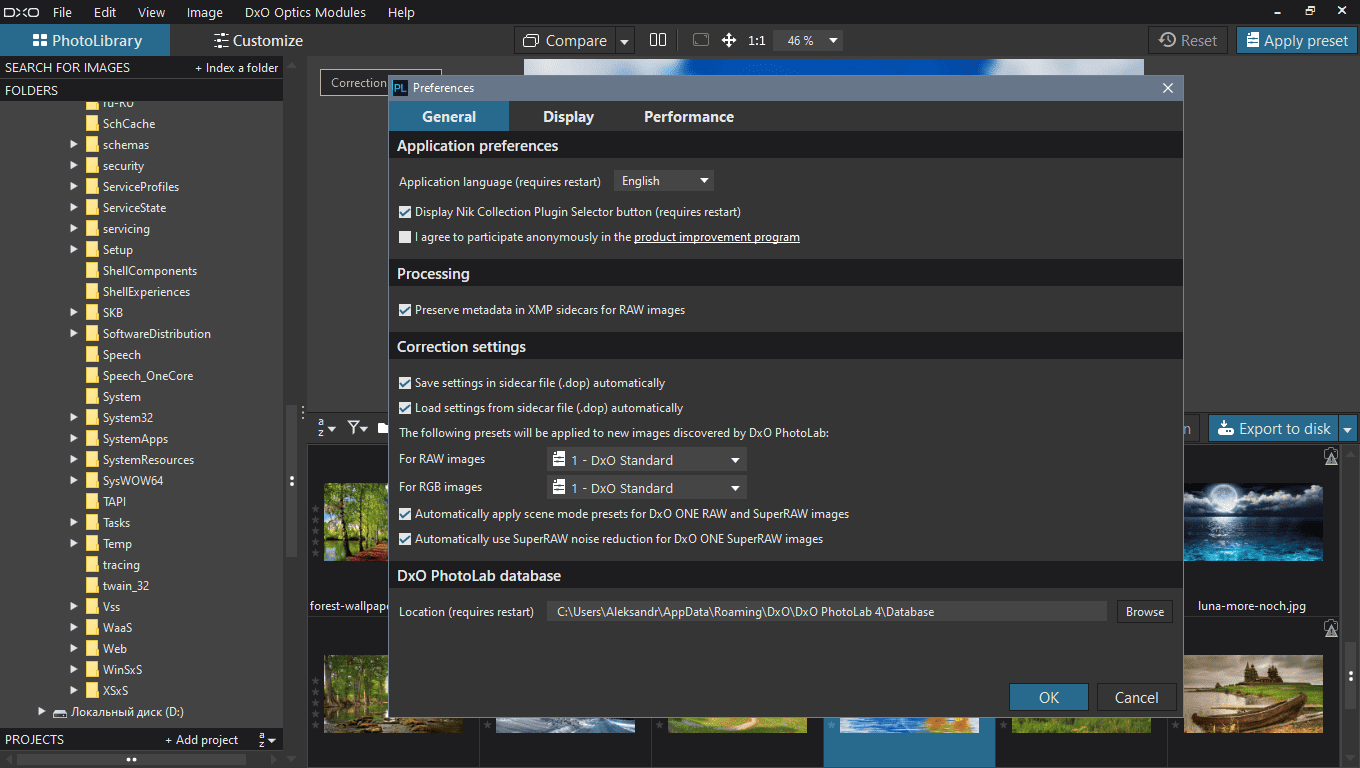Image resolution: width=1360 pixels, height=768 pixels.
Task: Toggle Preserve metadata in XMP sidecars checkbox
Action: point(405,310)
